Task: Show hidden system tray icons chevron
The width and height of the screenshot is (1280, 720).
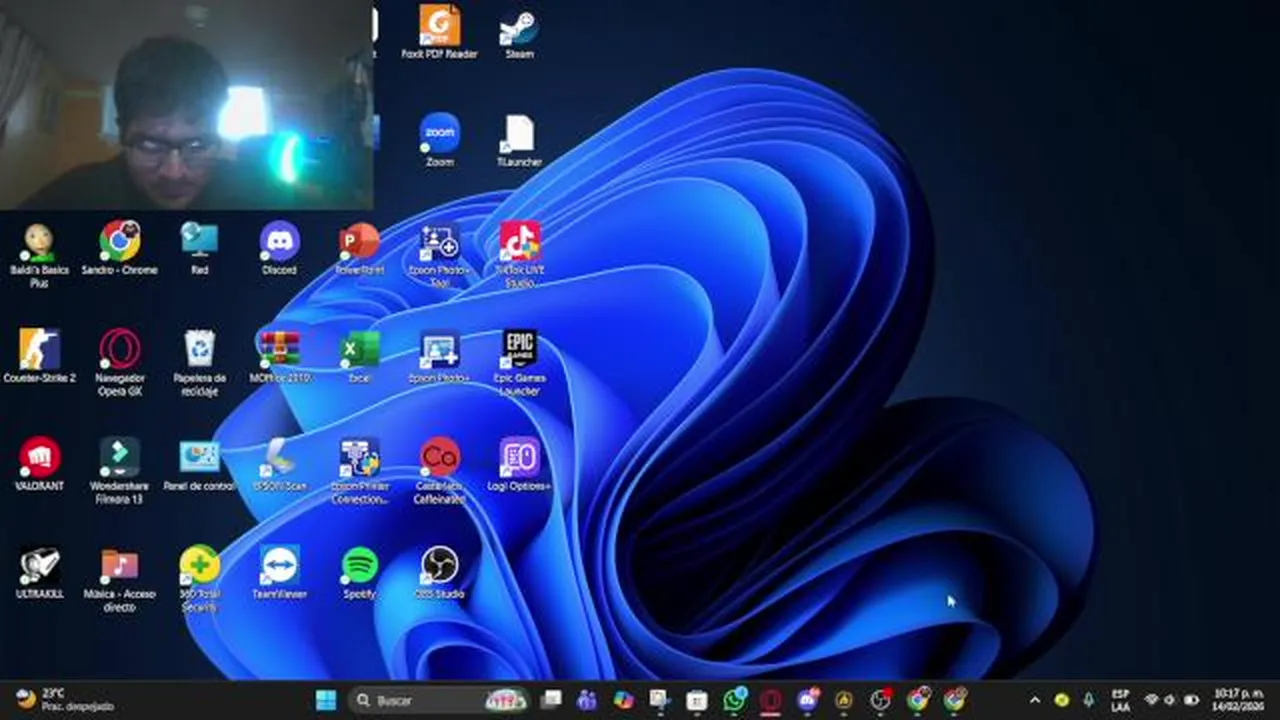Action: (1034, 700)
